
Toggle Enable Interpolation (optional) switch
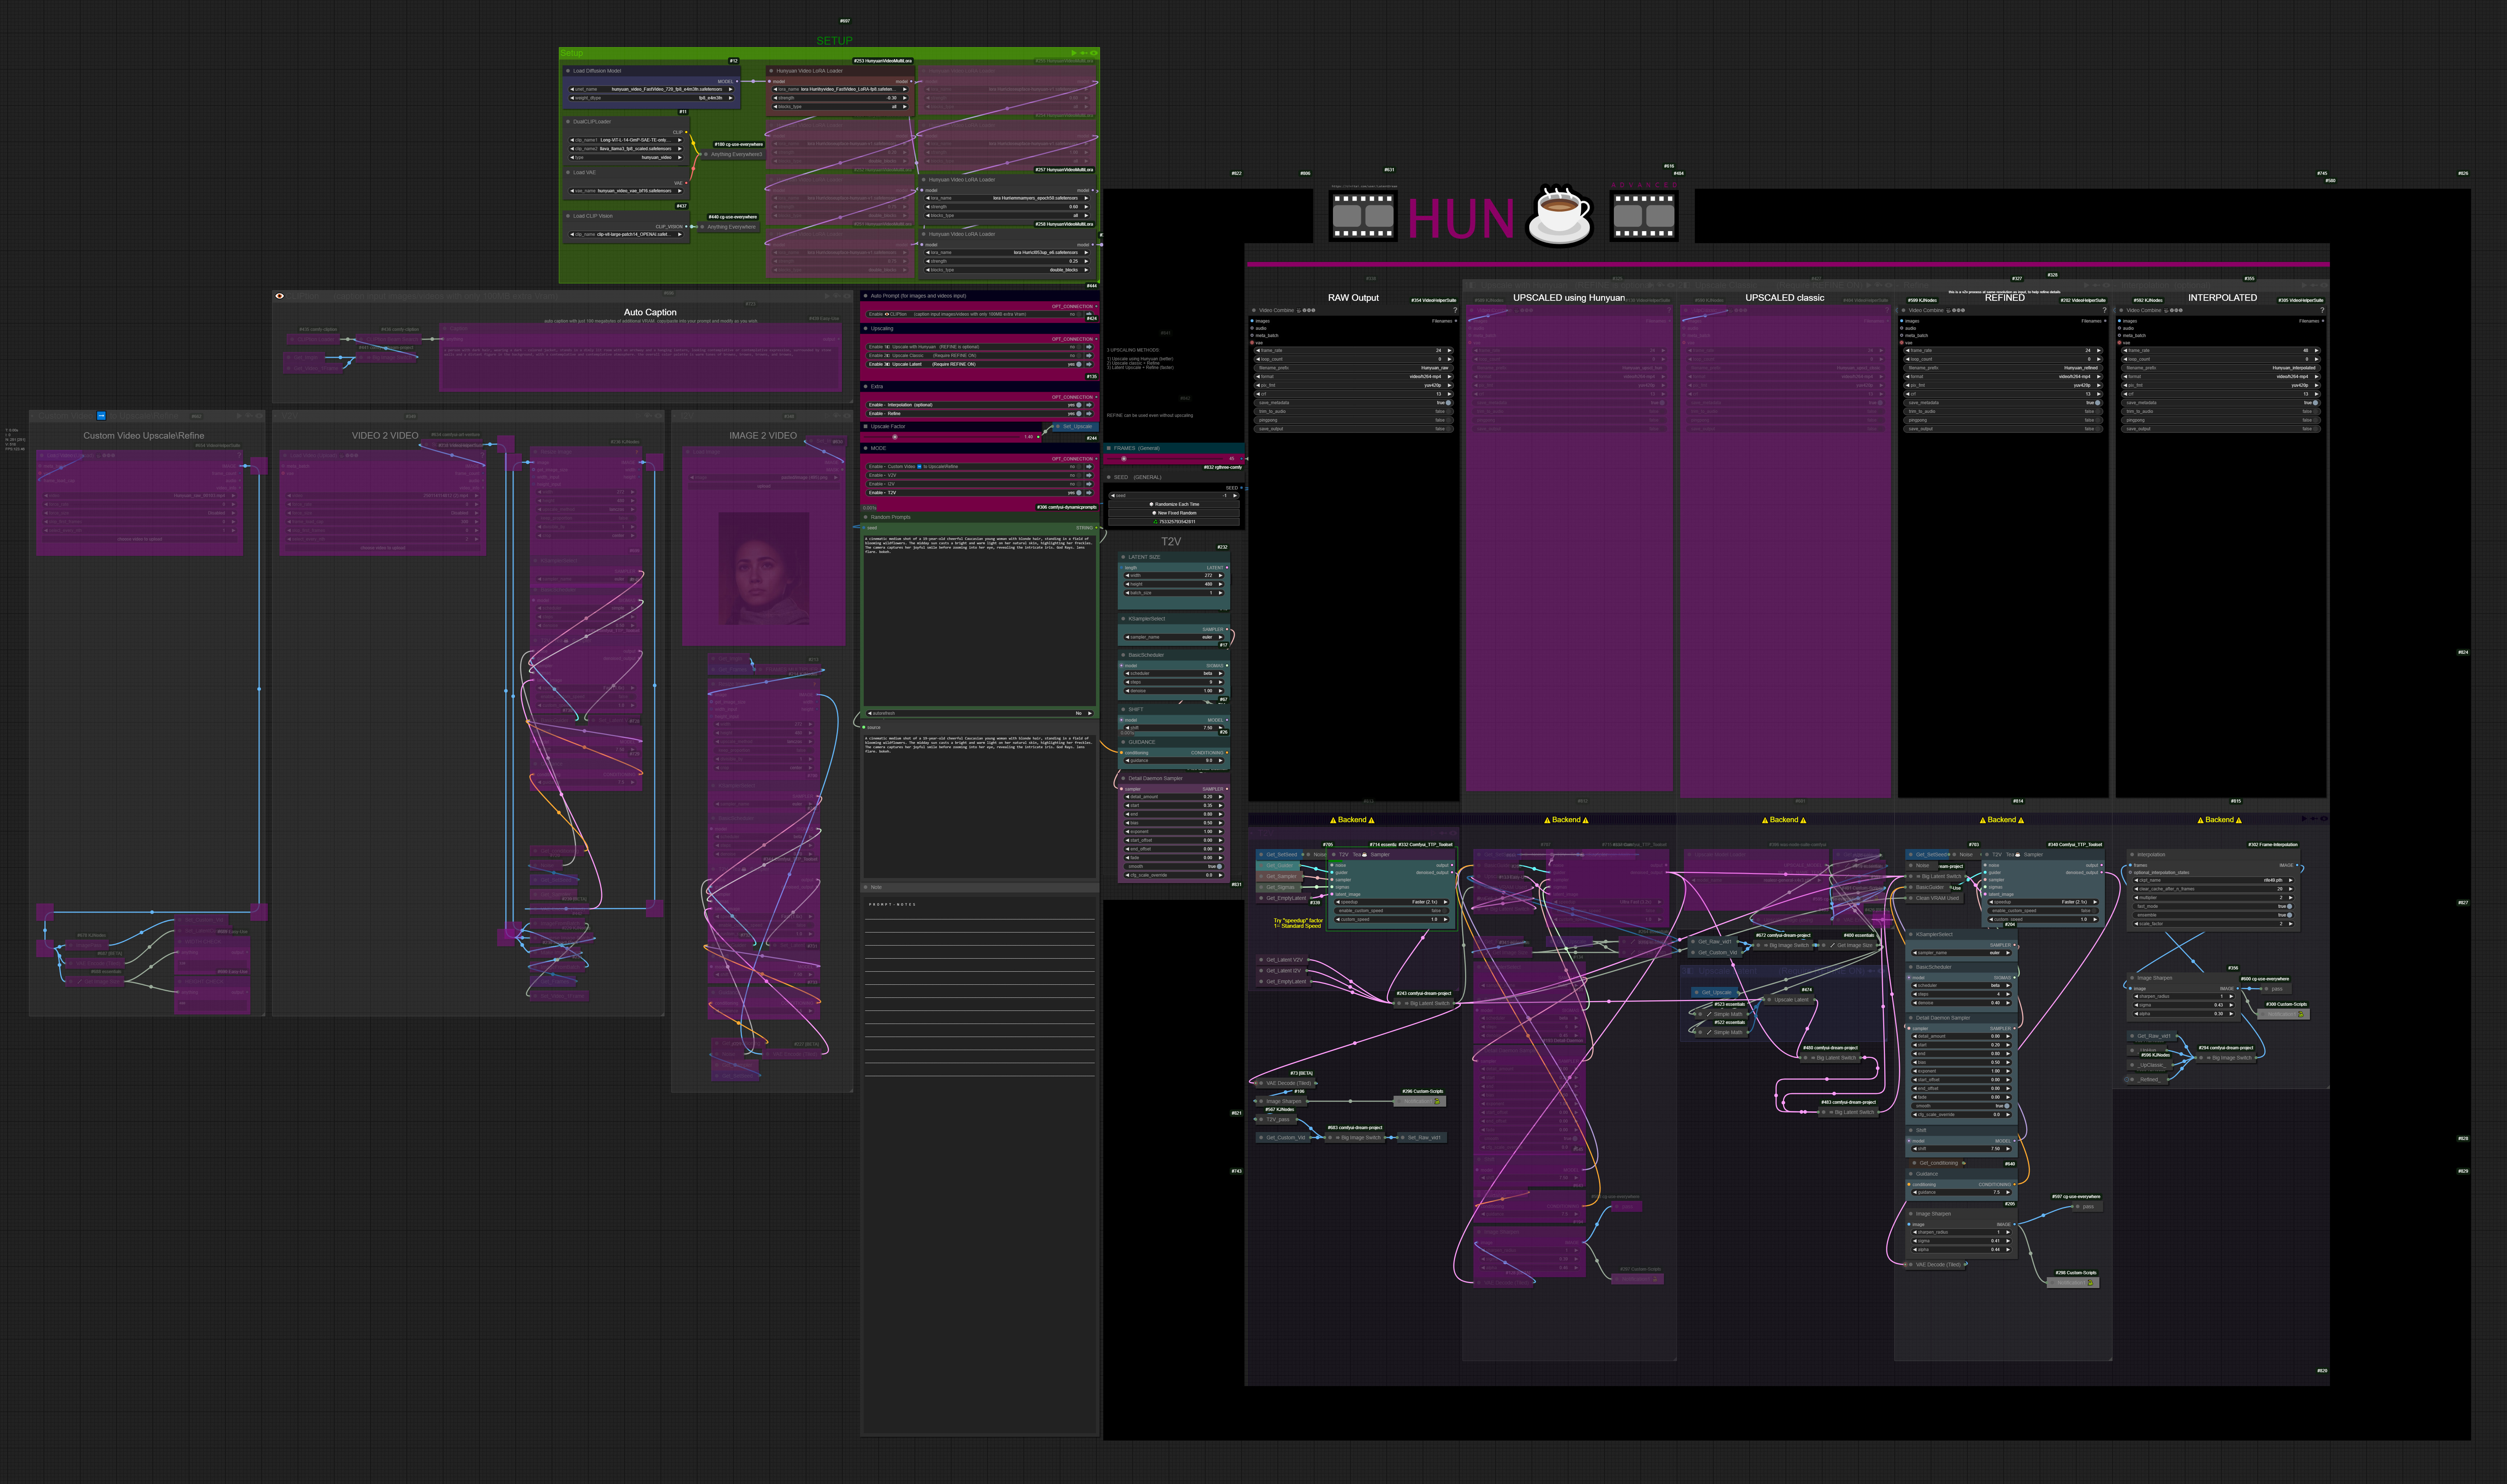[x=1079, y=405]
